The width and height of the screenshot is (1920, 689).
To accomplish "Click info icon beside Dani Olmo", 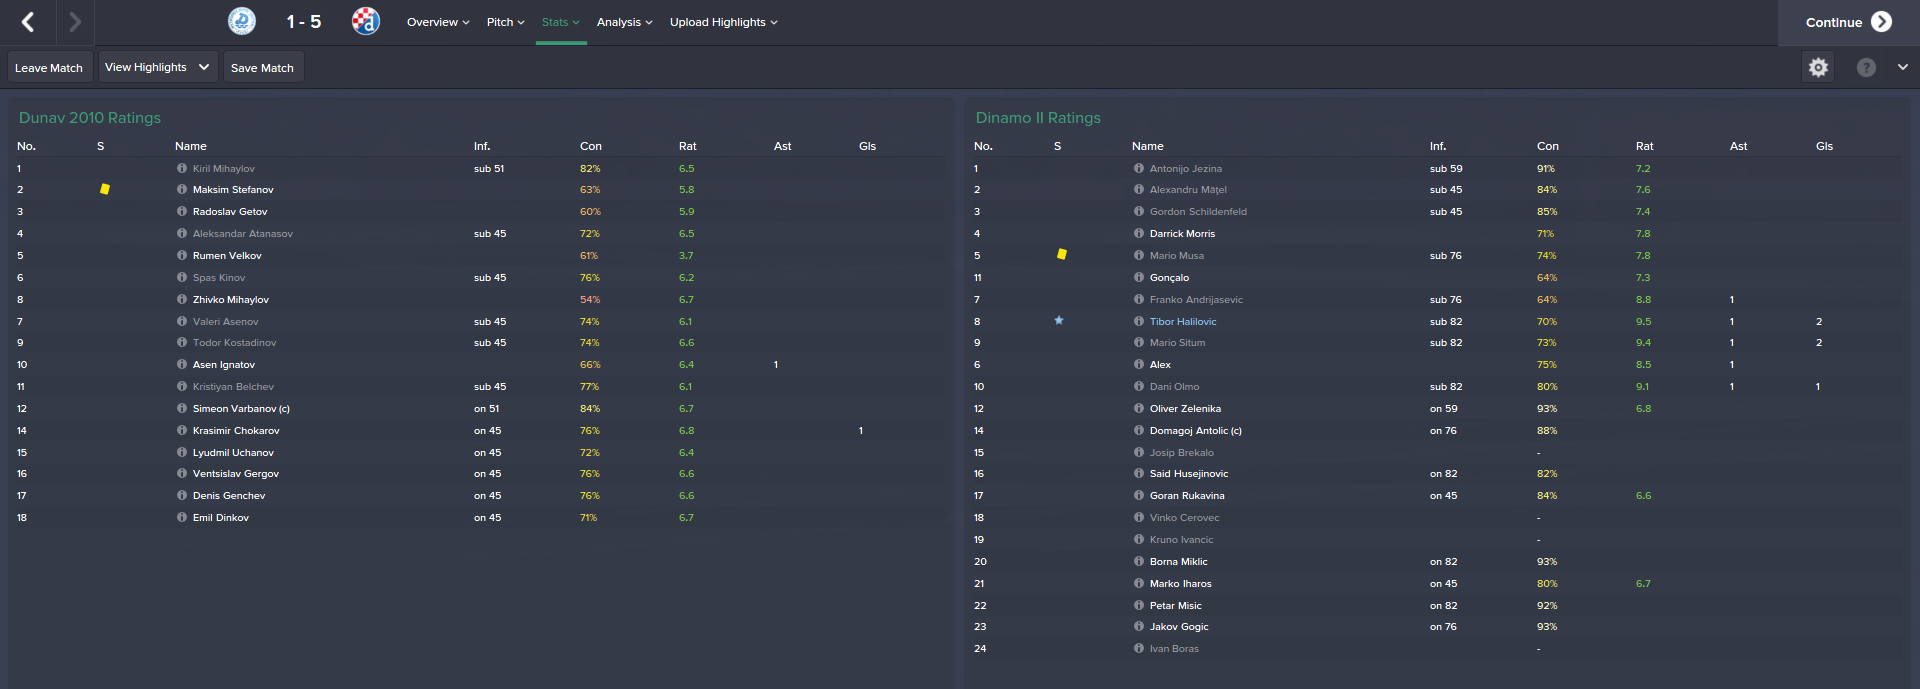I will pos(1139,386).
